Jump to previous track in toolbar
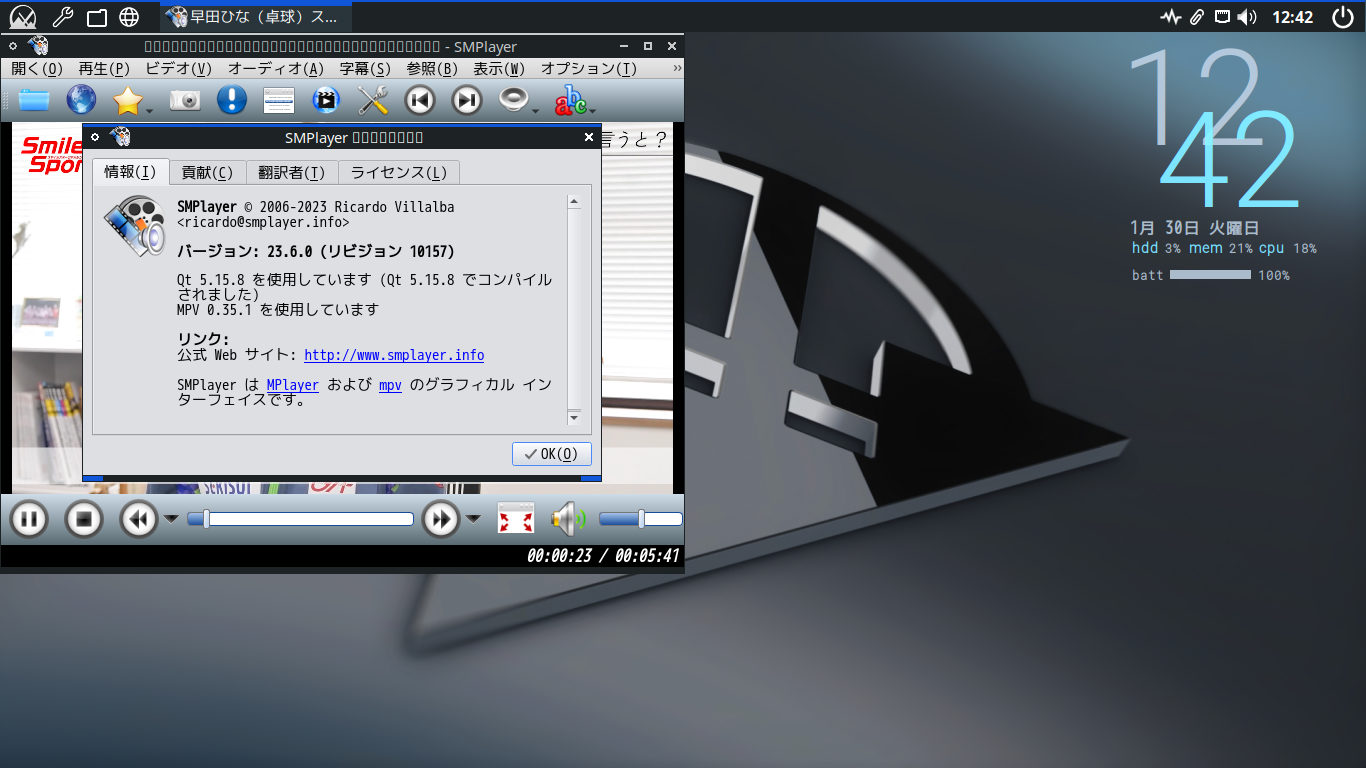Screen dimensions: 1366x768 420,100
